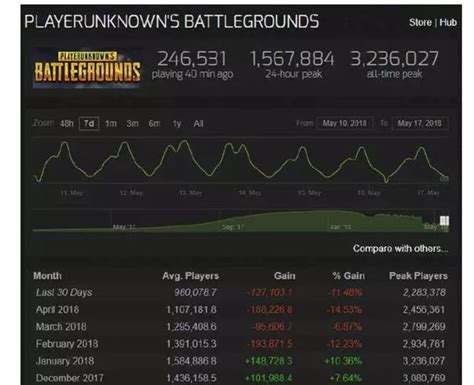Click the February 2018 row label
Screen dimensions: 474x385
coord(67,344)
